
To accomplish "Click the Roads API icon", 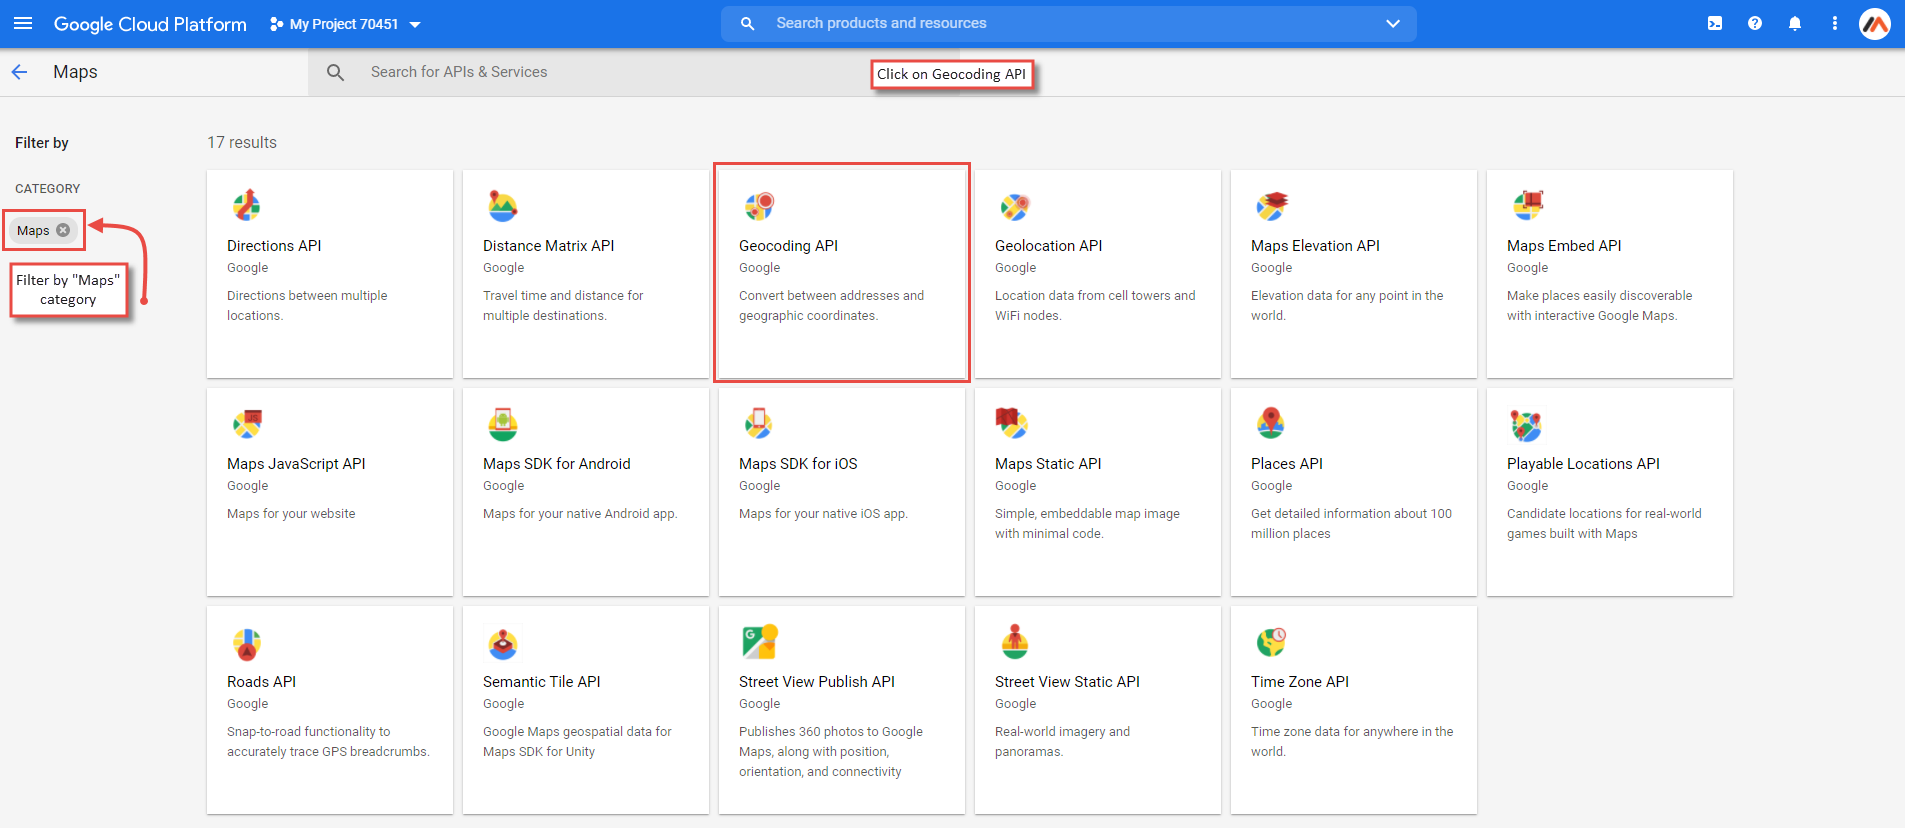I will (246, 643).
